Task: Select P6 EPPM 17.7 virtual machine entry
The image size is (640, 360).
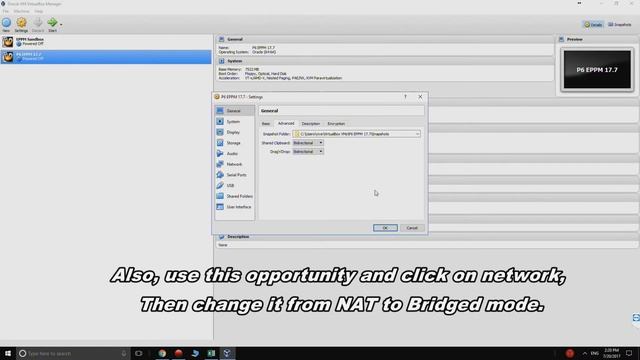Action: coord(106,57)
